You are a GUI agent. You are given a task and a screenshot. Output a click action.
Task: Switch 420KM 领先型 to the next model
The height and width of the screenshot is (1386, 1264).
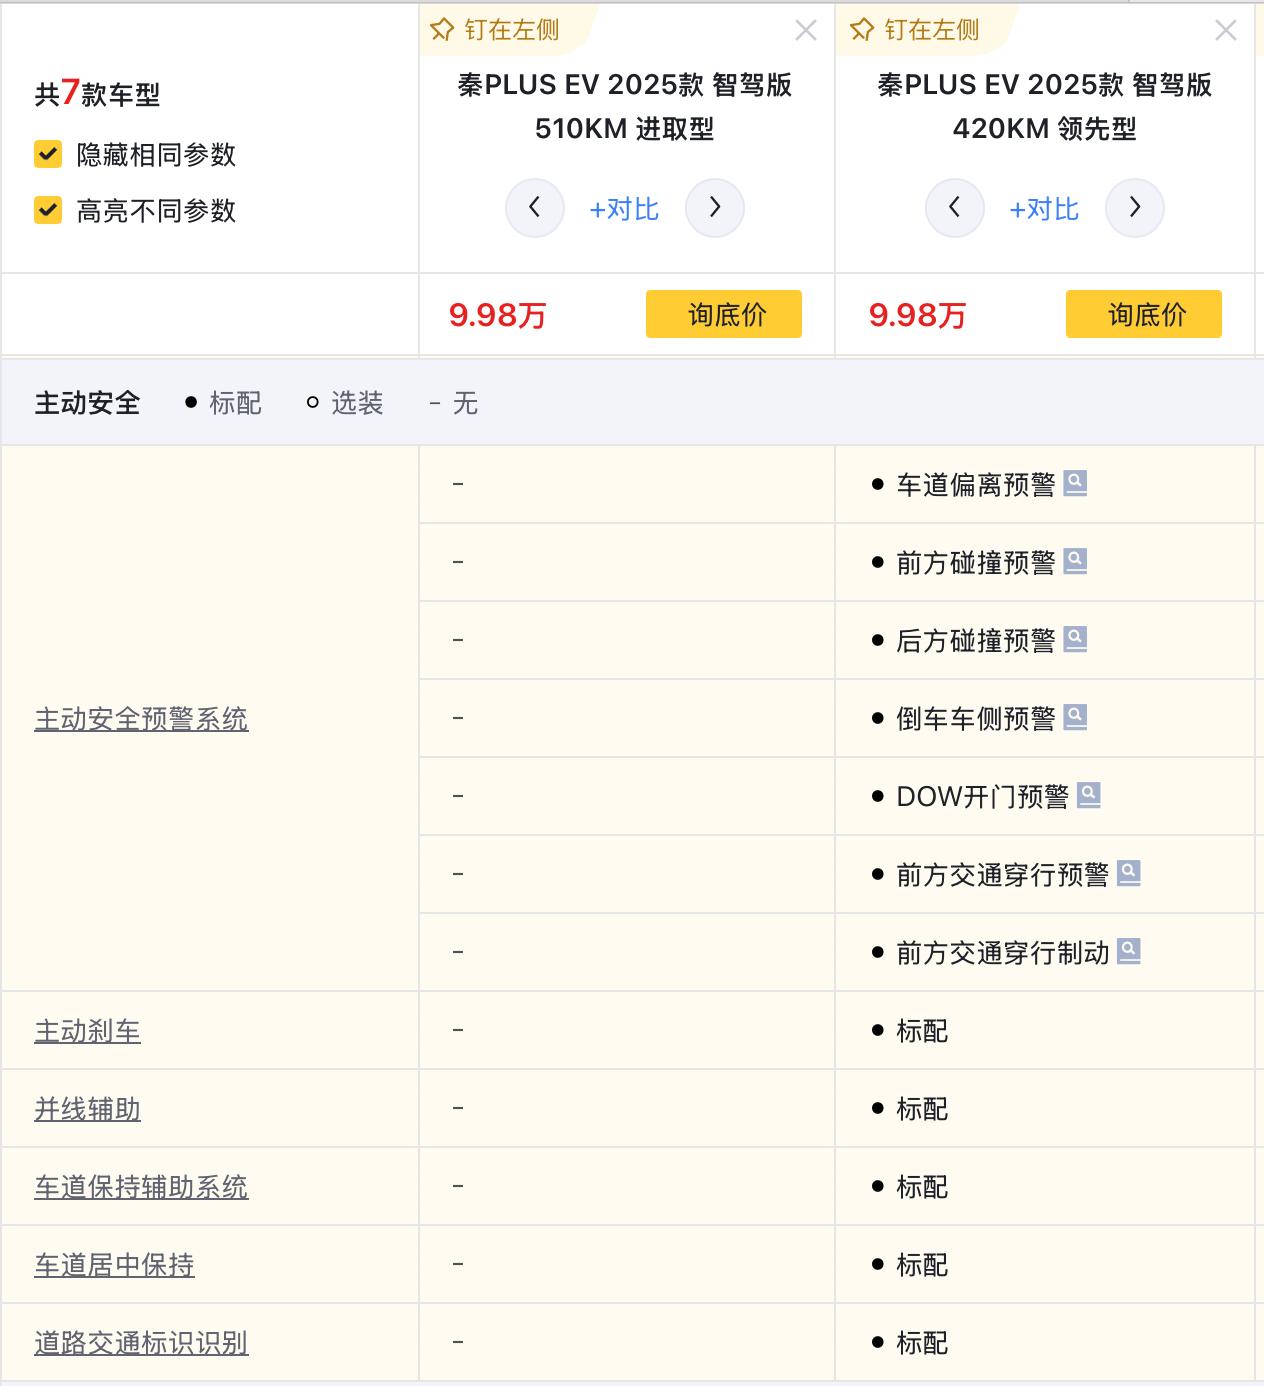point(1134,208)
